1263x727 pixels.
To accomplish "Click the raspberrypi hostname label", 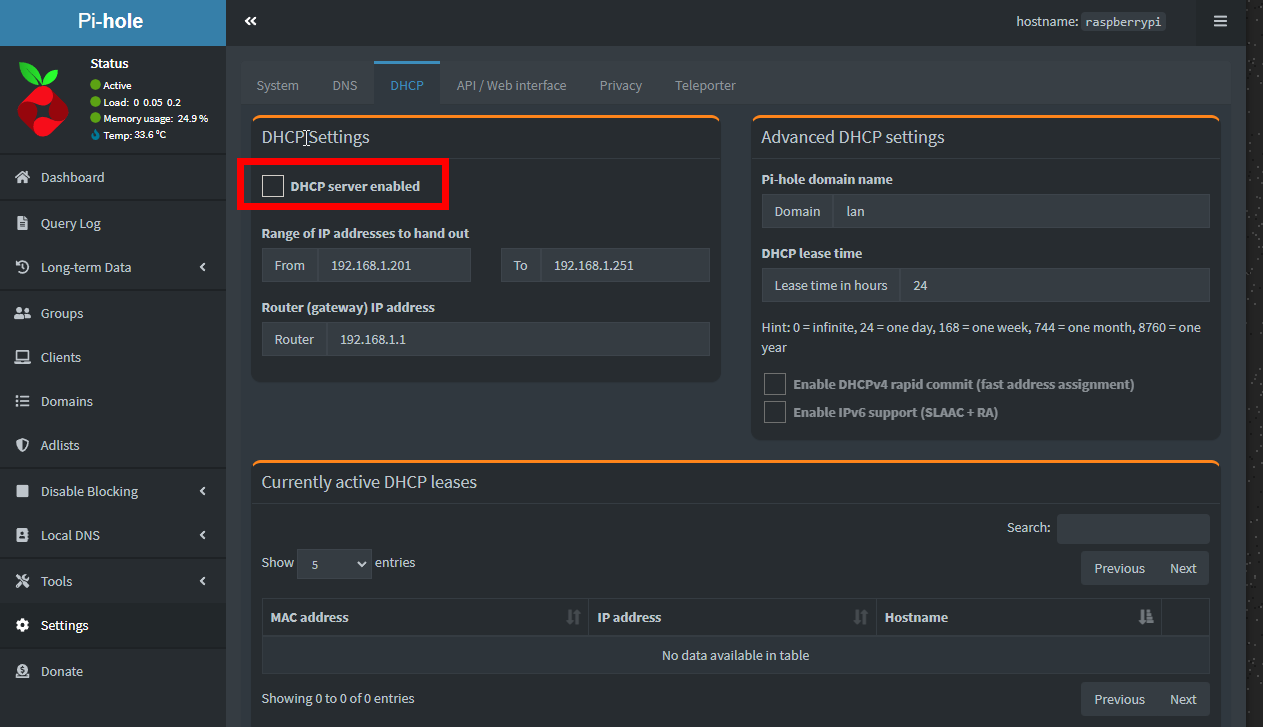I will [x=1124, y=21].
